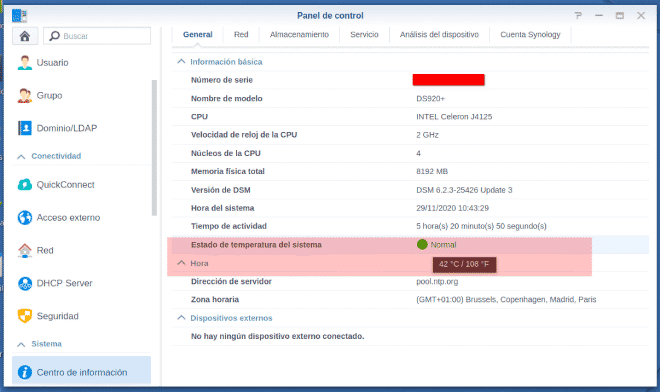Click the Acceso externo globe icon
660x392 pixels.
click(25, 218)
